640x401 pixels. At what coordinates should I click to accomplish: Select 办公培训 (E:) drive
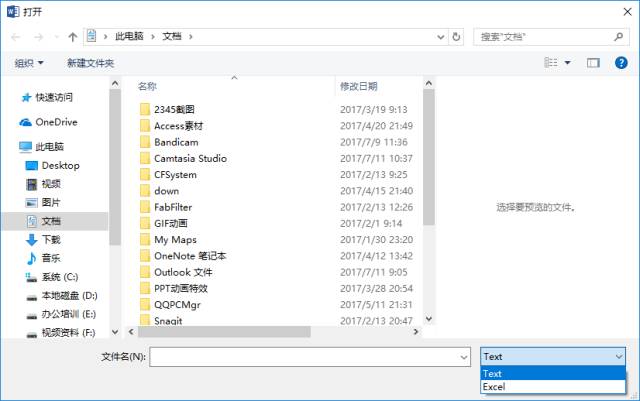[69, 314]
